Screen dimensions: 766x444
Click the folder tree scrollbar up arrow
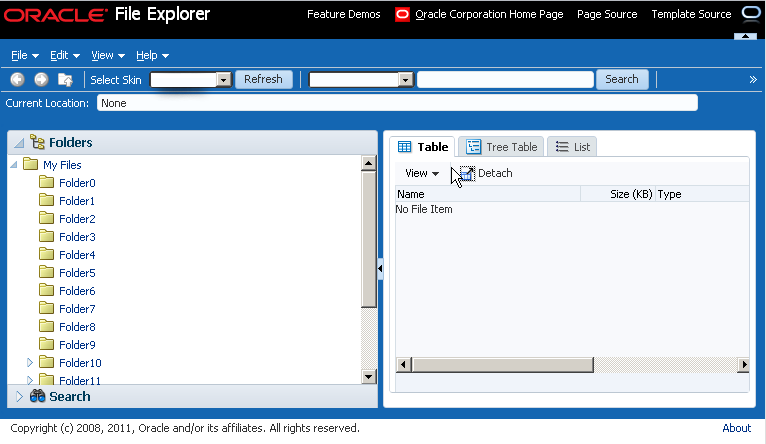point(369,163)
